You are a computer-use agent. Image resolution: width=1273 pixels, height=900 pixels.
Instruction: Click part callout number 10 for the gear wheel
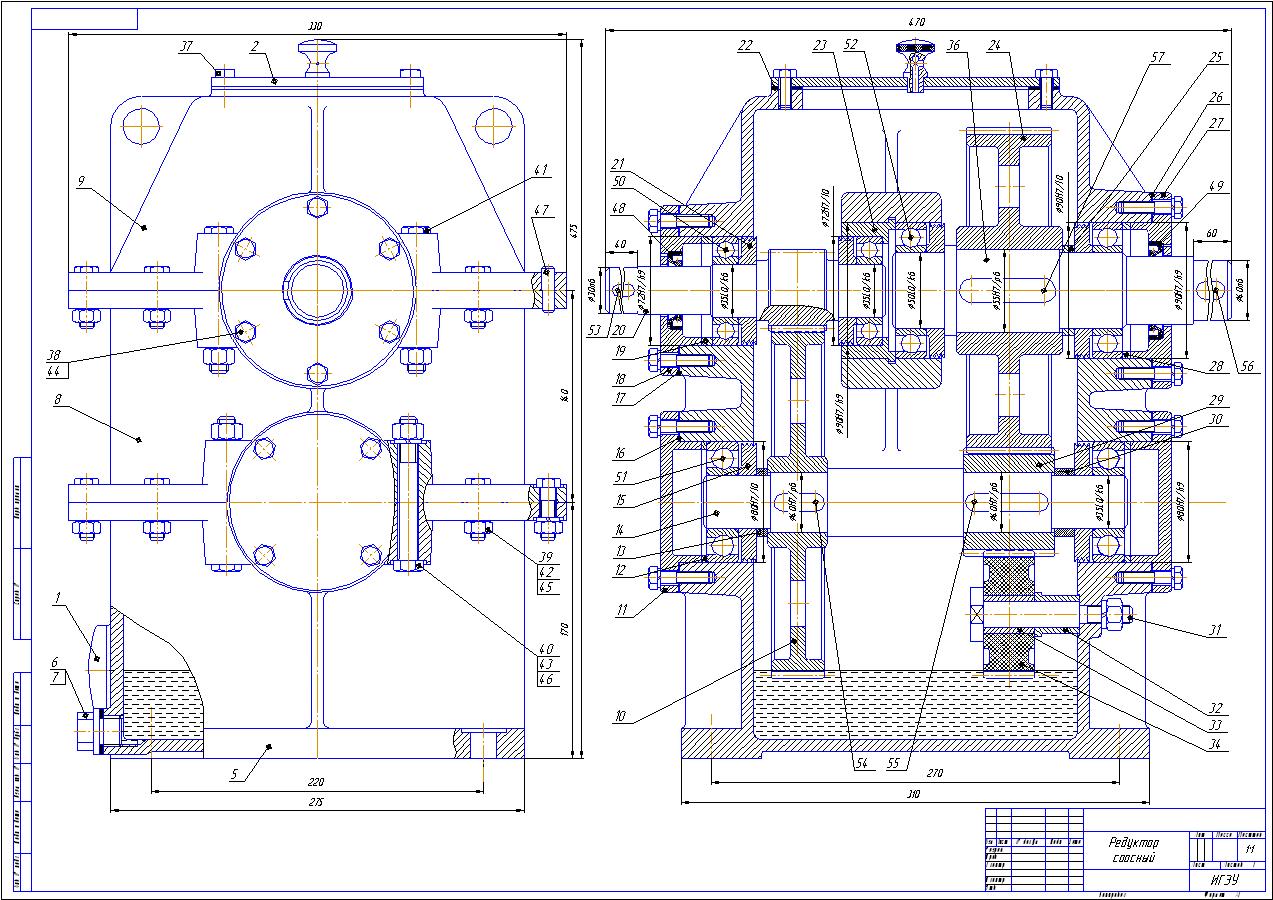point(620,716)
